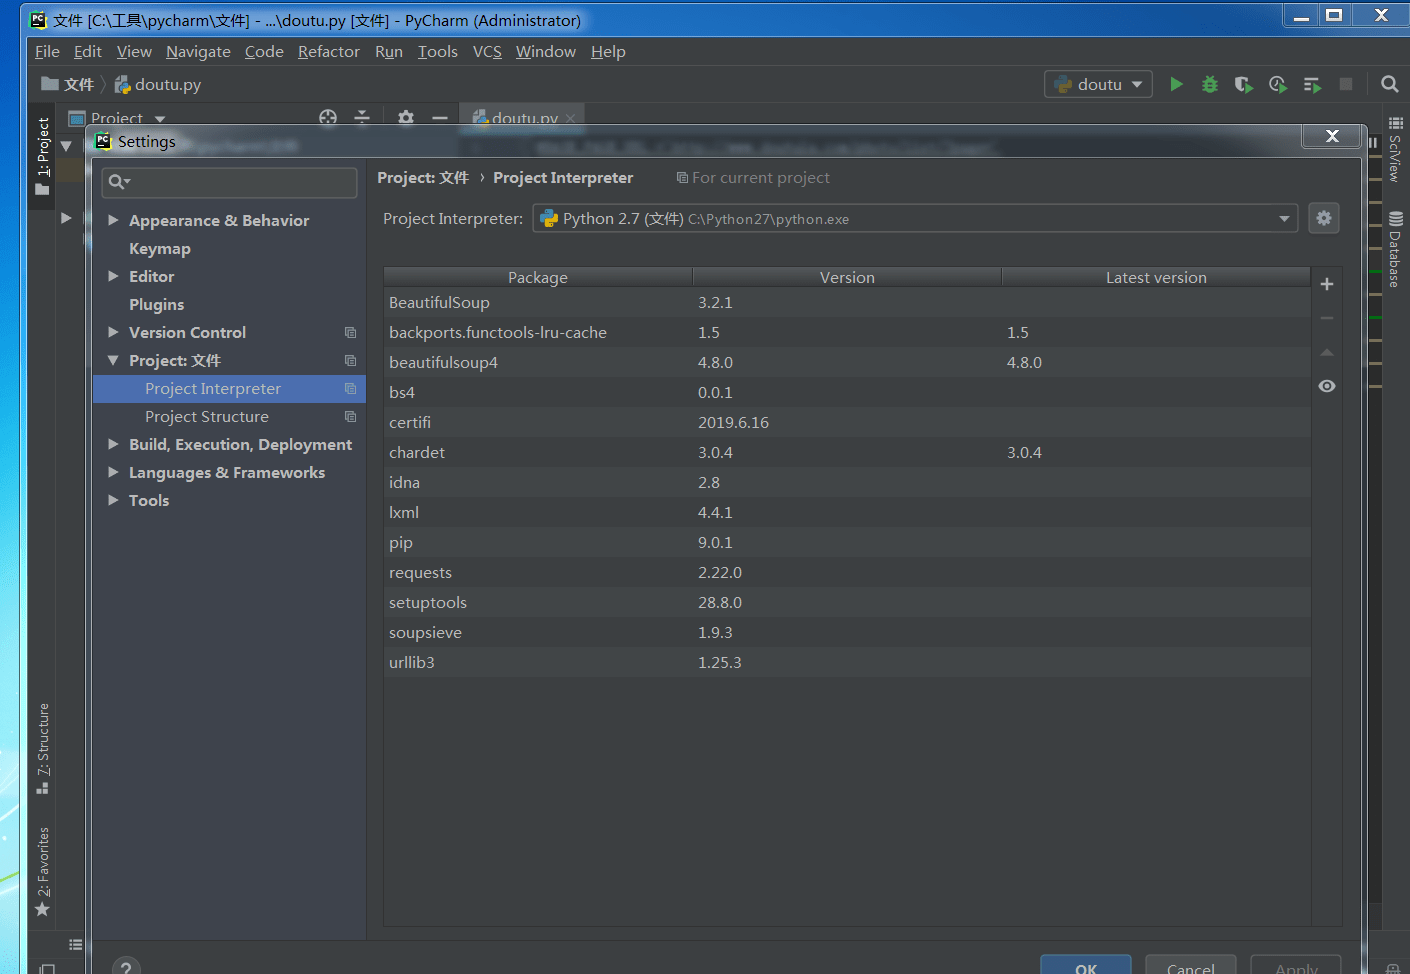Select Project Interpreter settings item
Screen dimensions: 1410x974
click(229, 388)
